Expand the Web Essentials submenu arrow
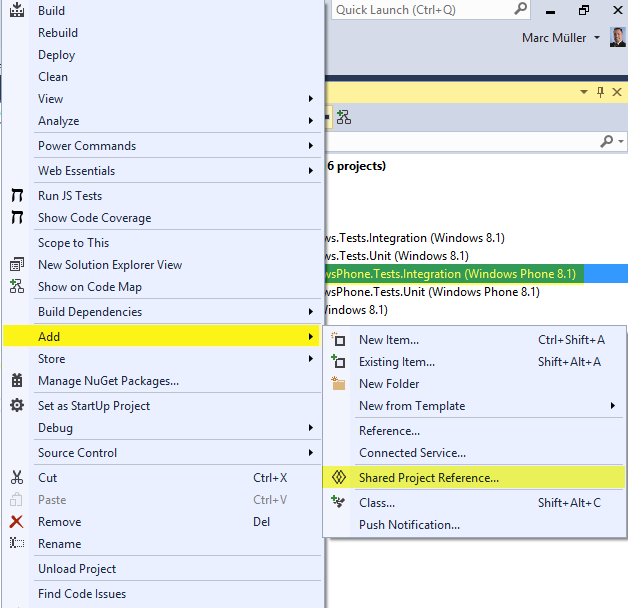The width and height of the screenshot is (628, 608). [x=310, y=171]
